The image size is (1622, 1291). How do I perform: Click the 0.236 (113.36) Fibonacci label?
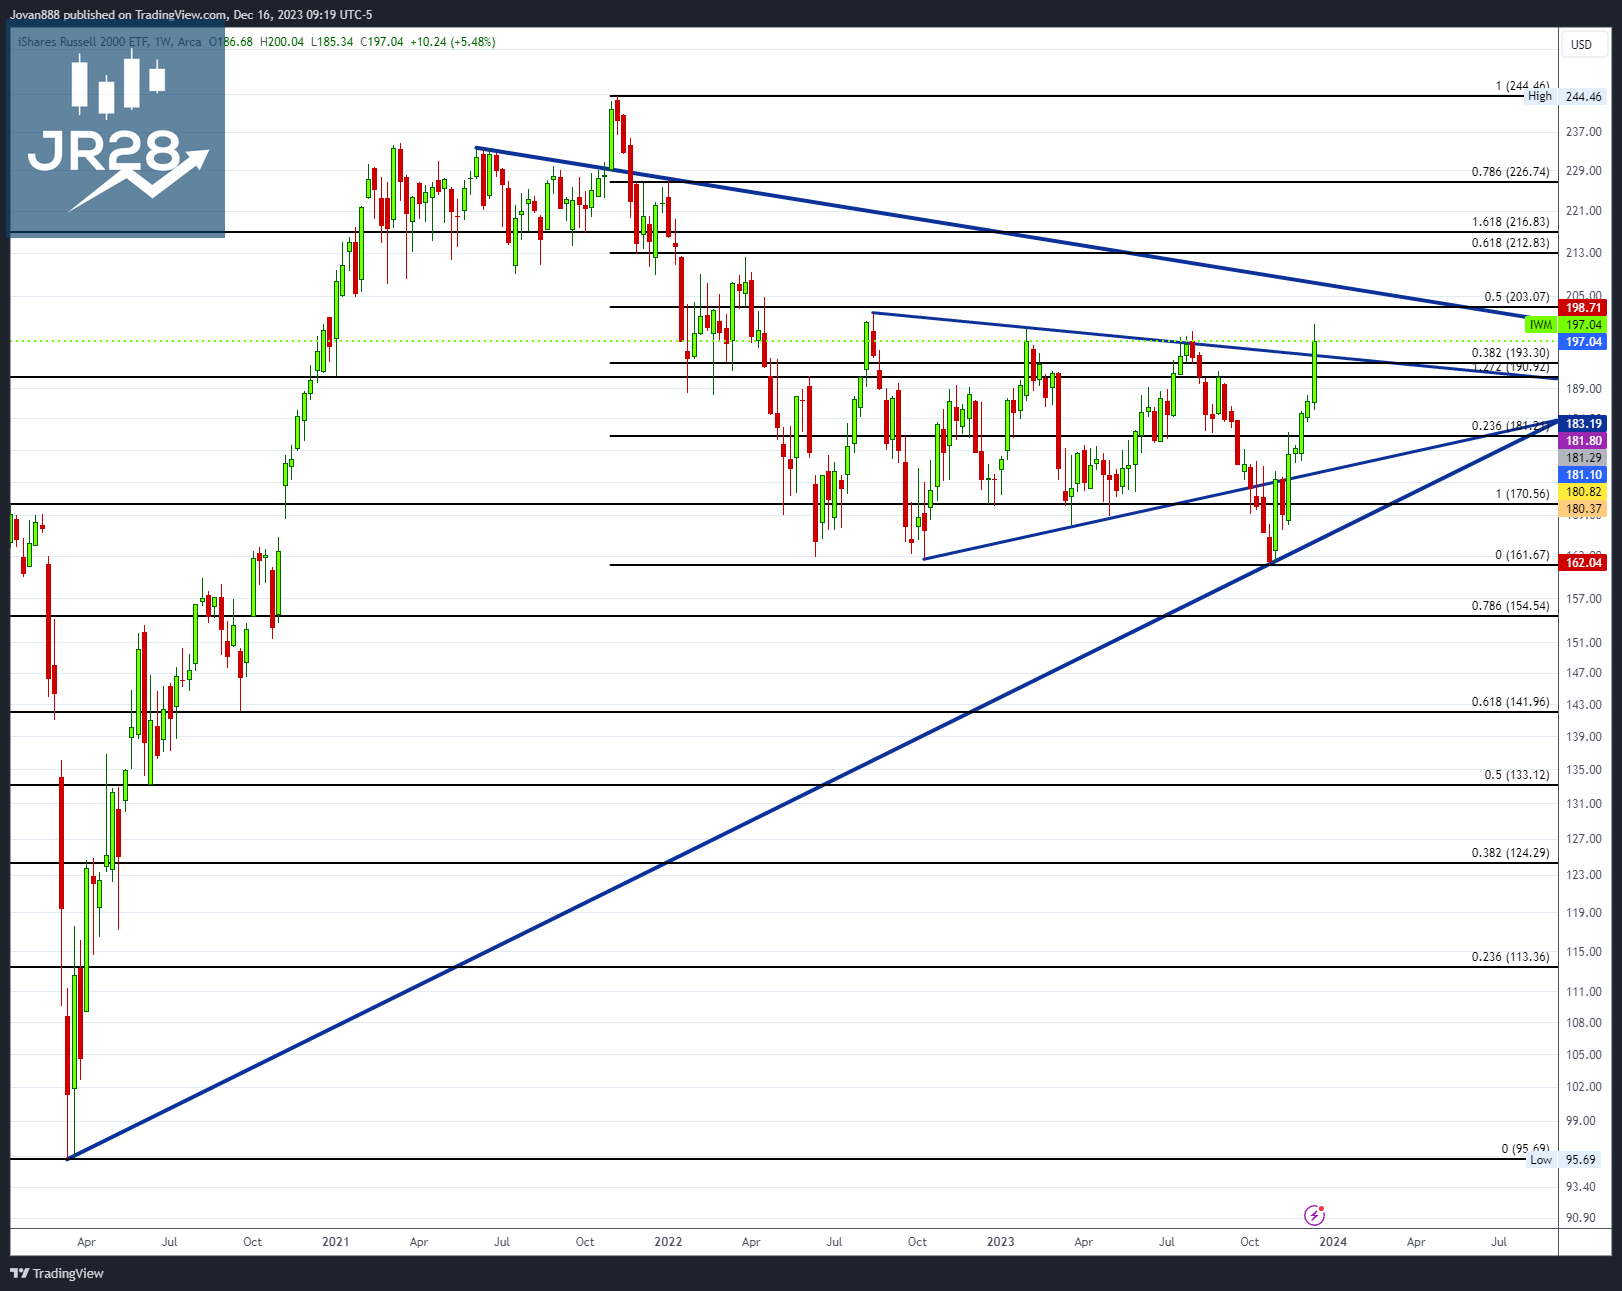coord(1510,957)
